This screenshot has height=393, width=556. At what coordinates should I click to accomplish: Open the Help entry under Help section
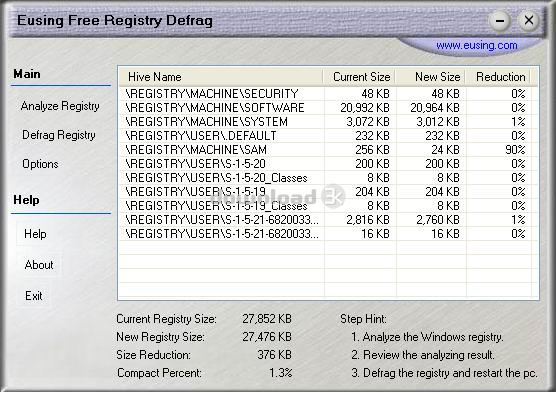coord(35,234)
